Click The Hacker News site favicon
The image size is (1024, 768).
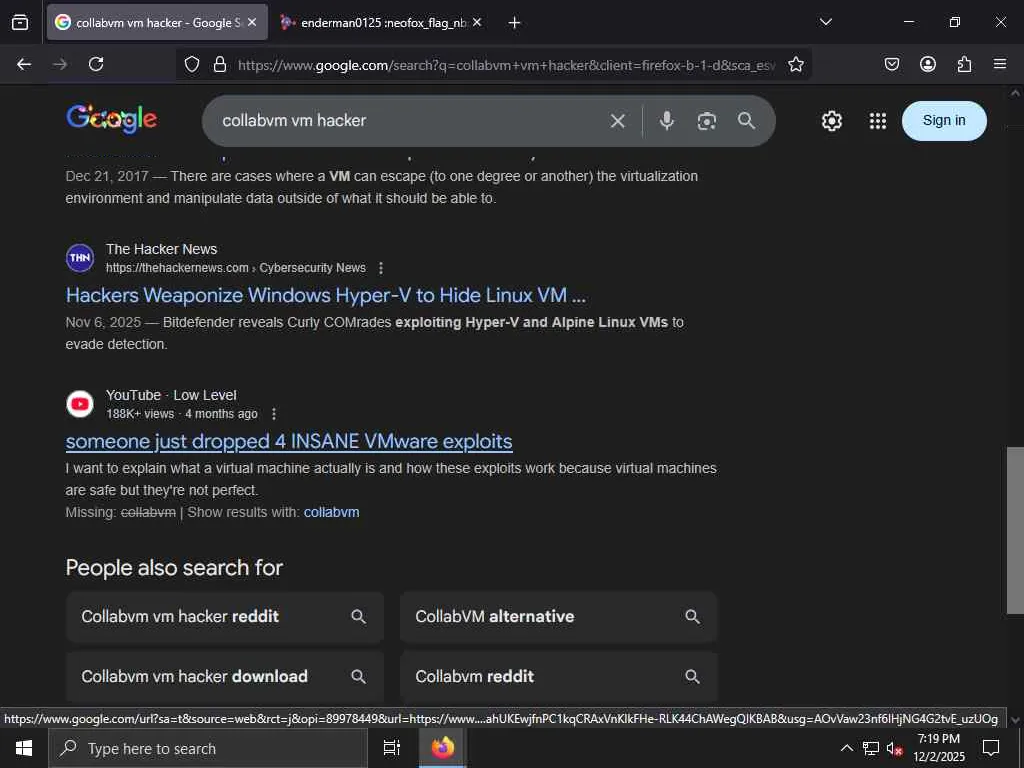click(x=80, y=258)
